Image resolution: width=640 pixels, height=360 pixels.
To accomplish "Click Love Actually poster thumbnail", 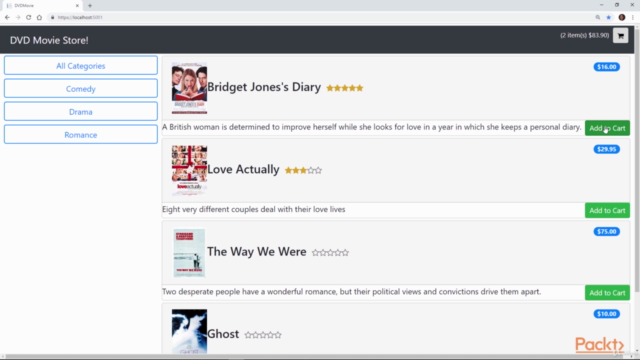I will [189, 170].
